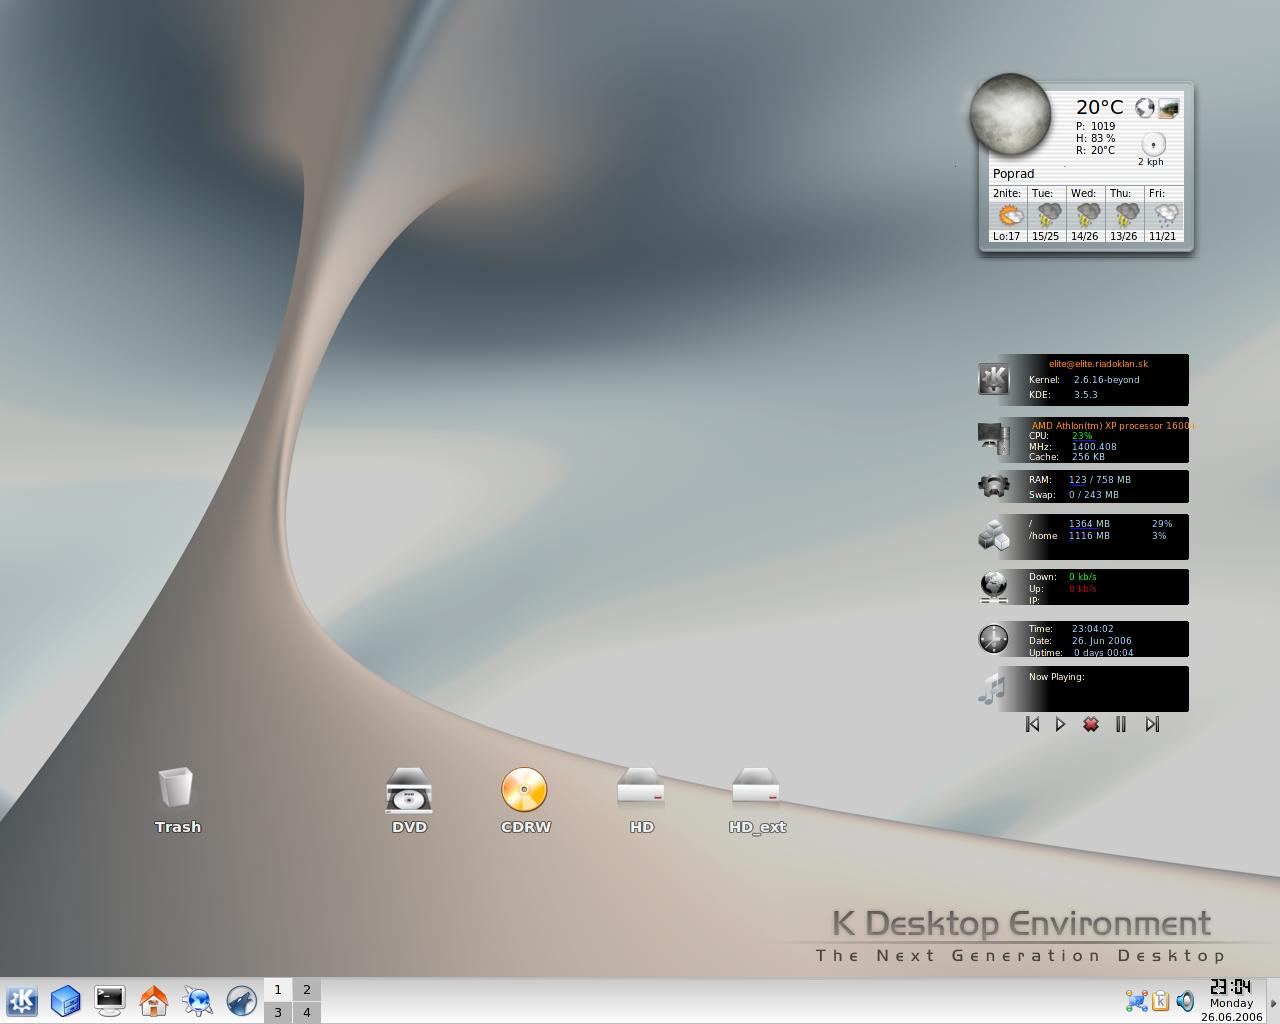The image size is (1280, 1024).
Task: Click the KDE gear icon in system monitor
Action: click(x=993, y=379)
